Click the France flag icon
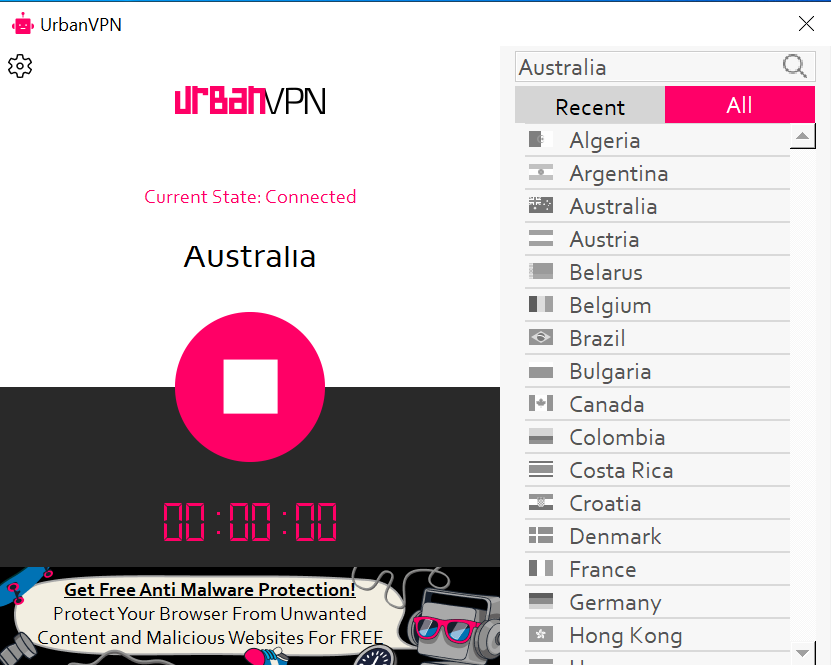Screen dimensions: 831x665 (541, 569)
